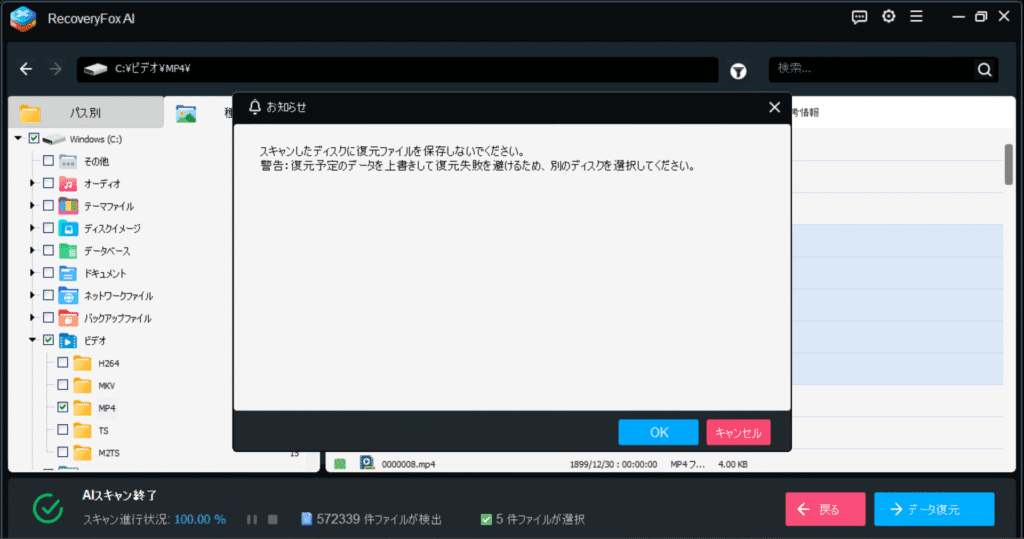Check the ディスクイメージ checkbox
1024x539 pixels.
point(48,227)
